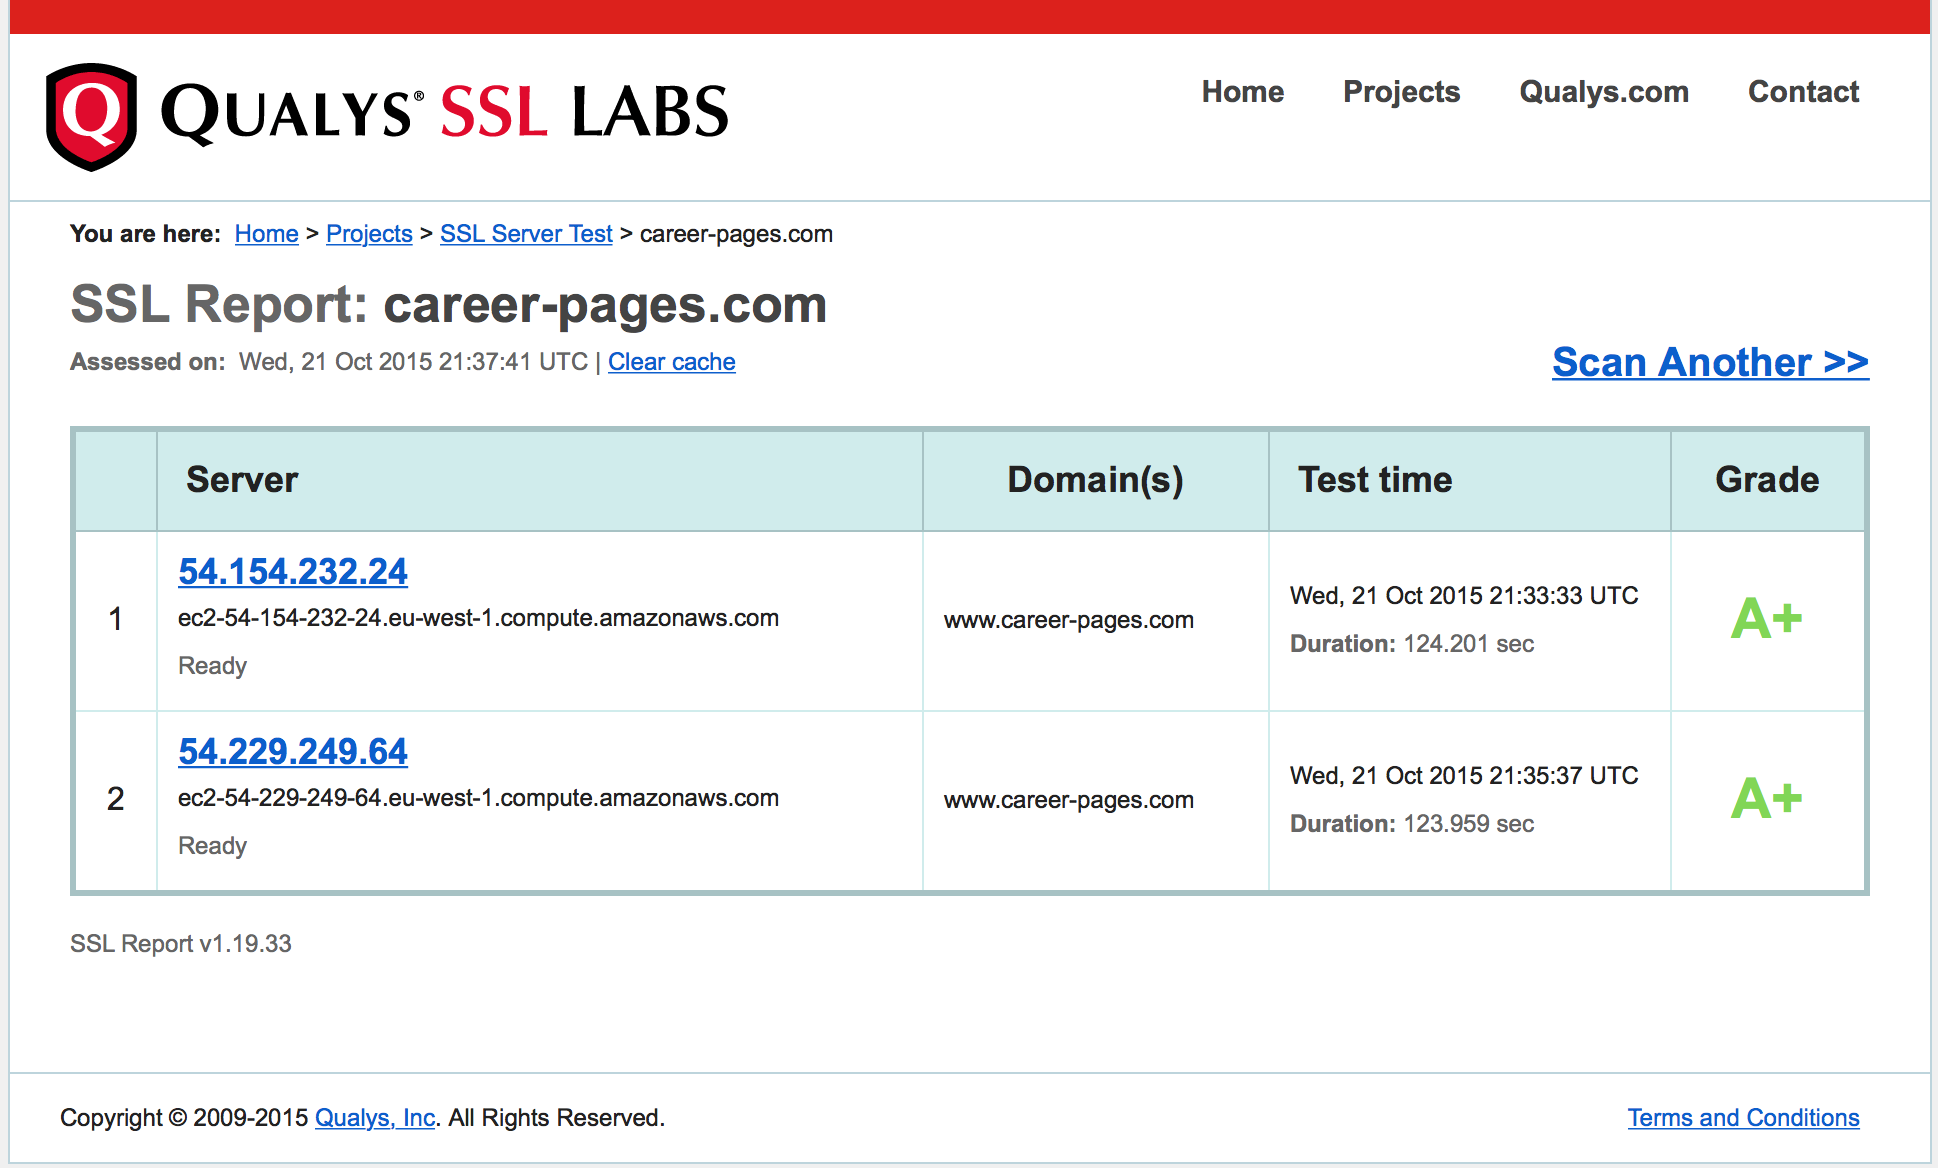Click row number 2 cell
The width and height of the screenshot is (1938, 1168).
point(115,800)
